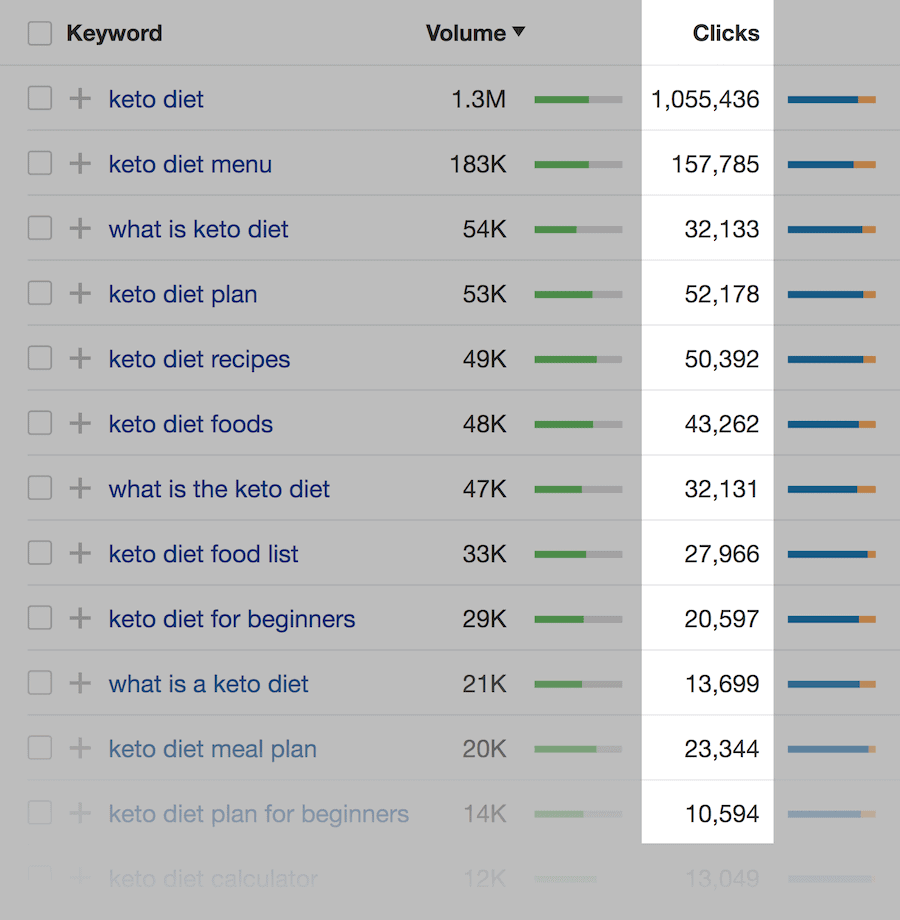900x920 pixels.
Task: Check the box for keto diet row
Action: tap(40, 99)
